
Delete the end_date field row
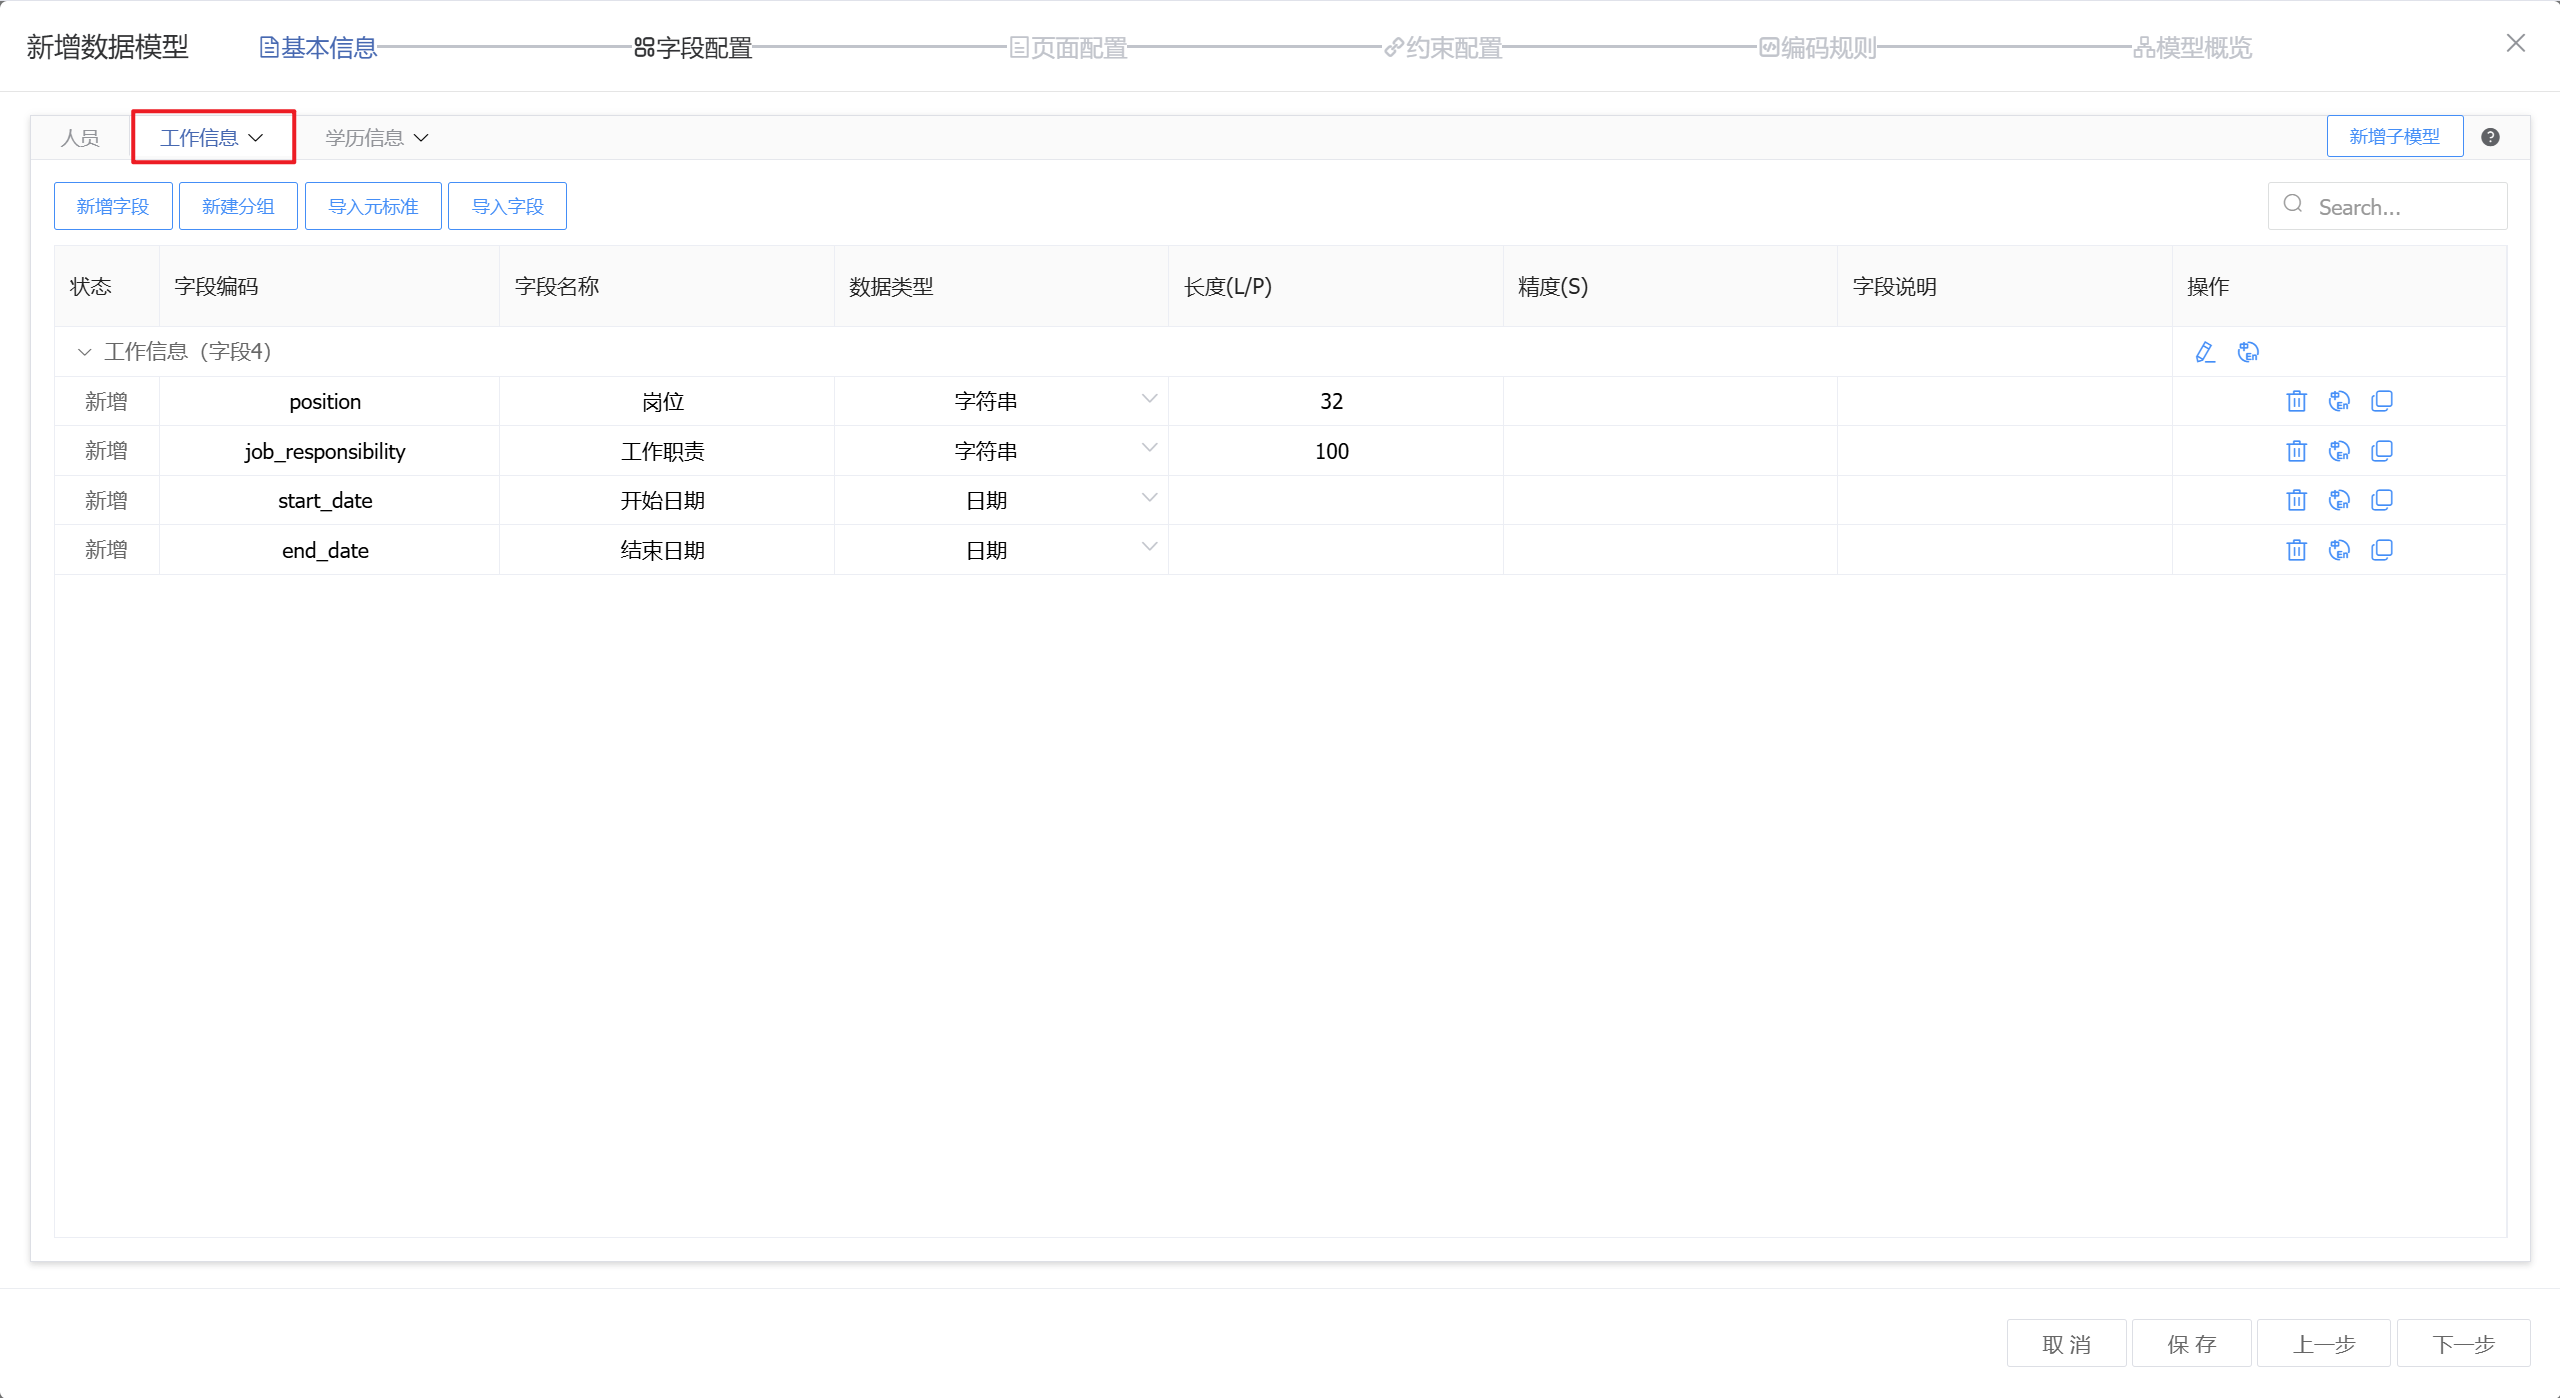pyautogui.click(x=2296, y=550)
